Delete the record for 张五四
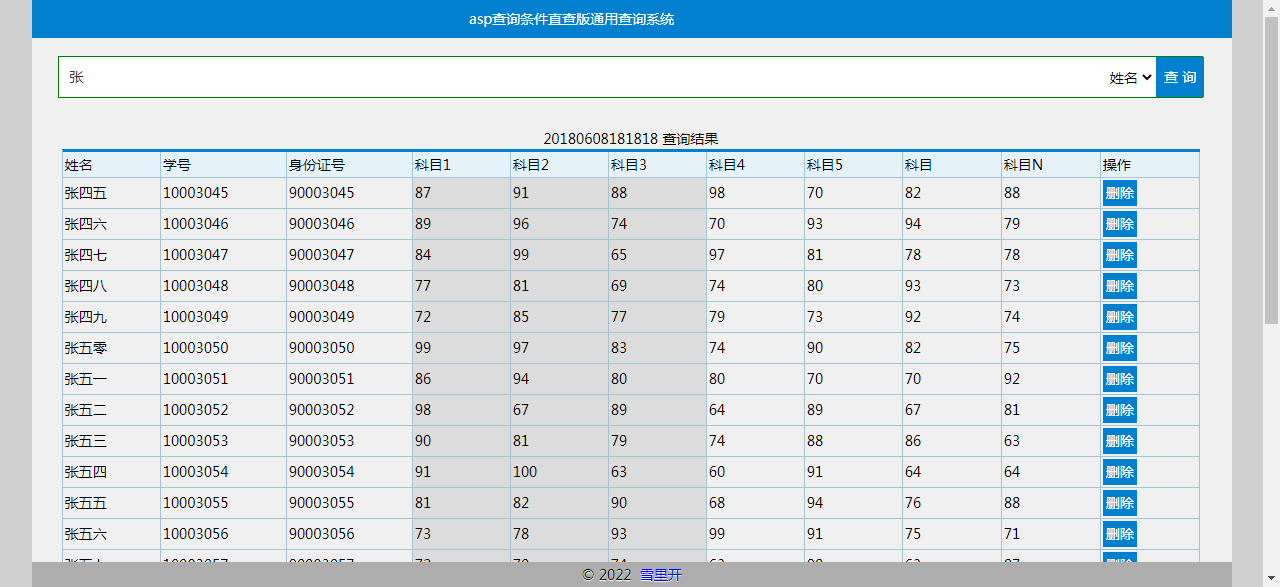1280x587 pixels. click(1119, 472)
